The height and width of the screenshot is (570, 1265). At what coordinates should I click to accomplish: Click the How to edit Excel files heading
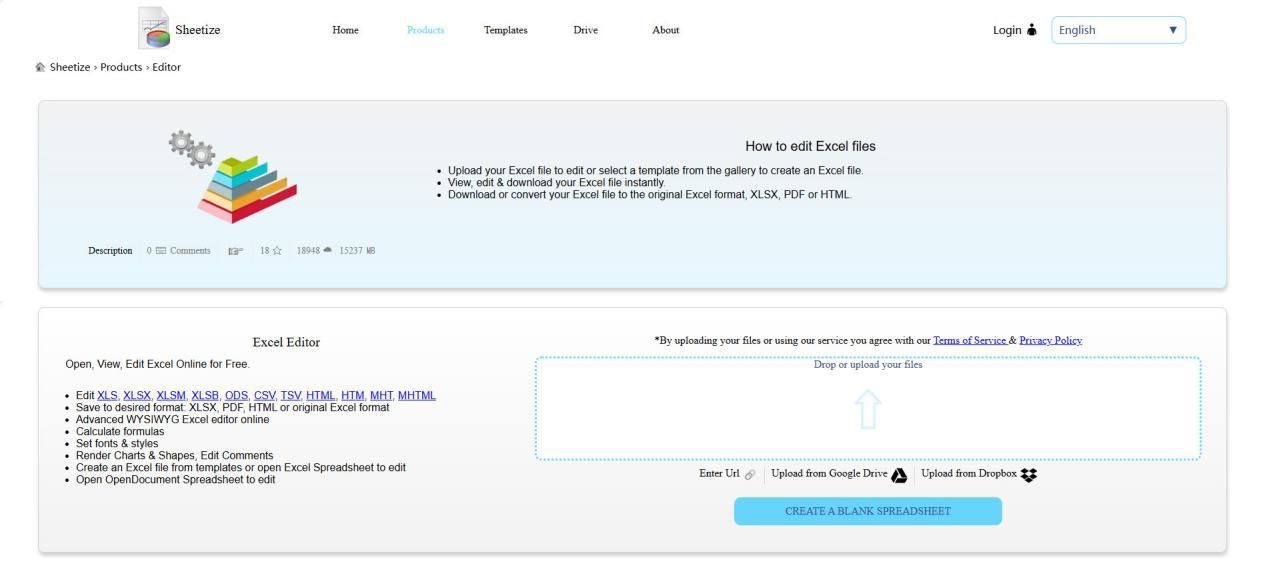(x=810, y=146)
